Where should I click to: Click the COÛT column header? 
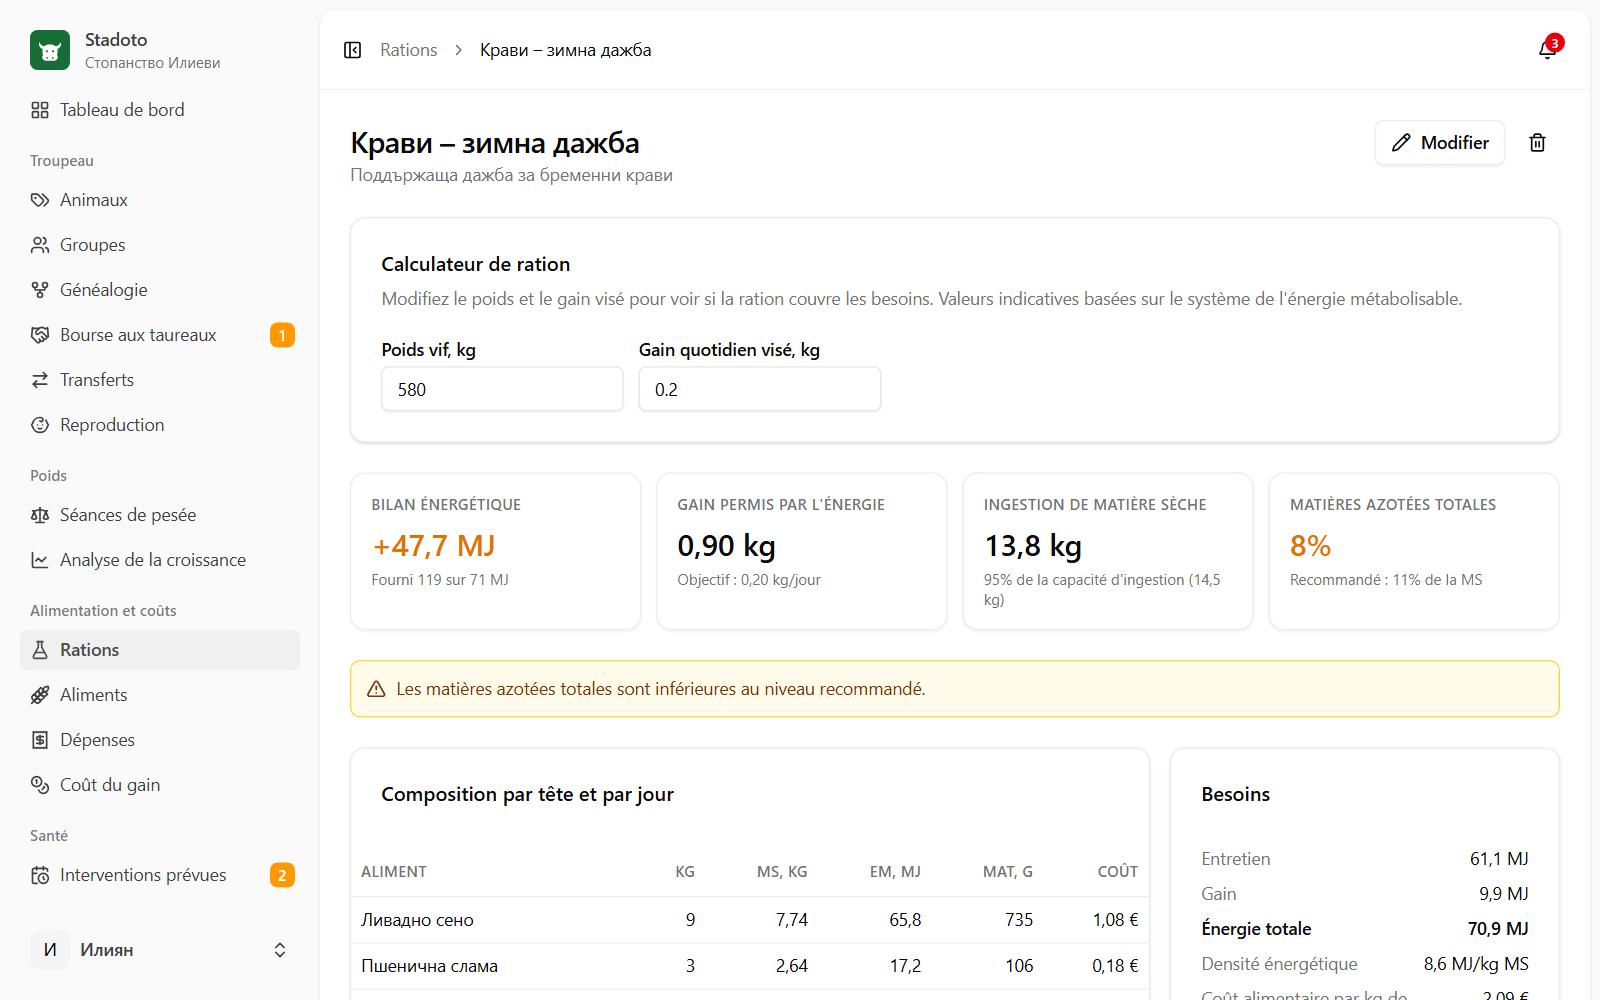pyautogui.click(x=1118, y=872)
